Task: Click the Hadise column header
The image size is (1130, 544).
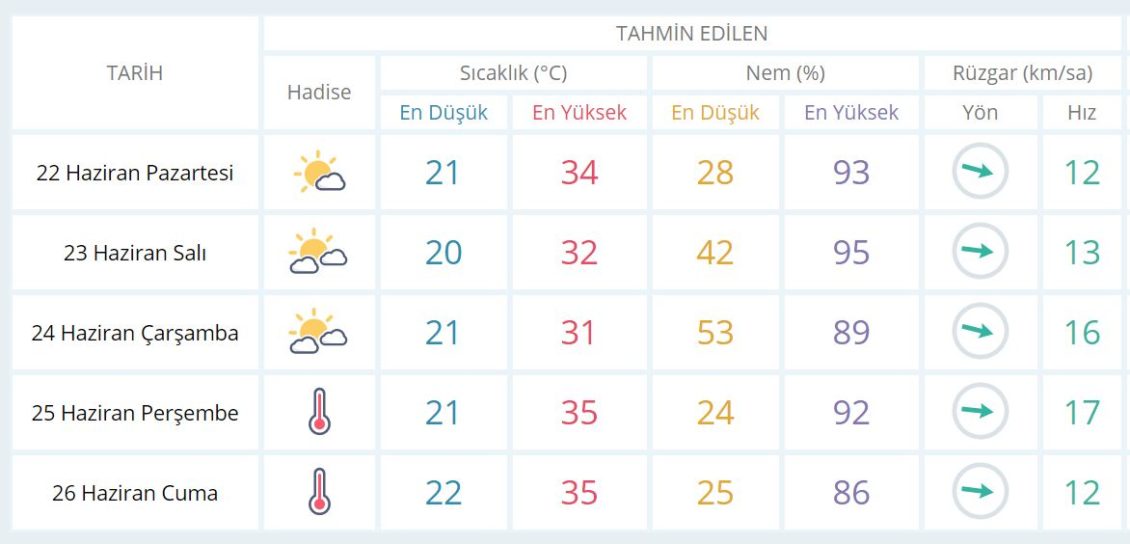Action: tap(319, 92)
